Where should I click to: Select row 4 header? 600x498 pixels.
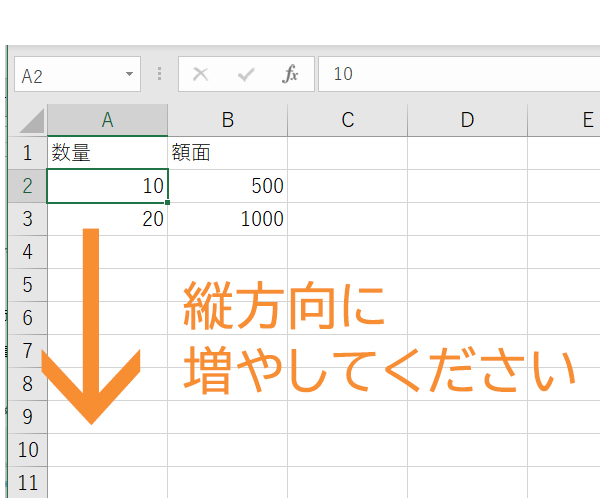(28, 252)
